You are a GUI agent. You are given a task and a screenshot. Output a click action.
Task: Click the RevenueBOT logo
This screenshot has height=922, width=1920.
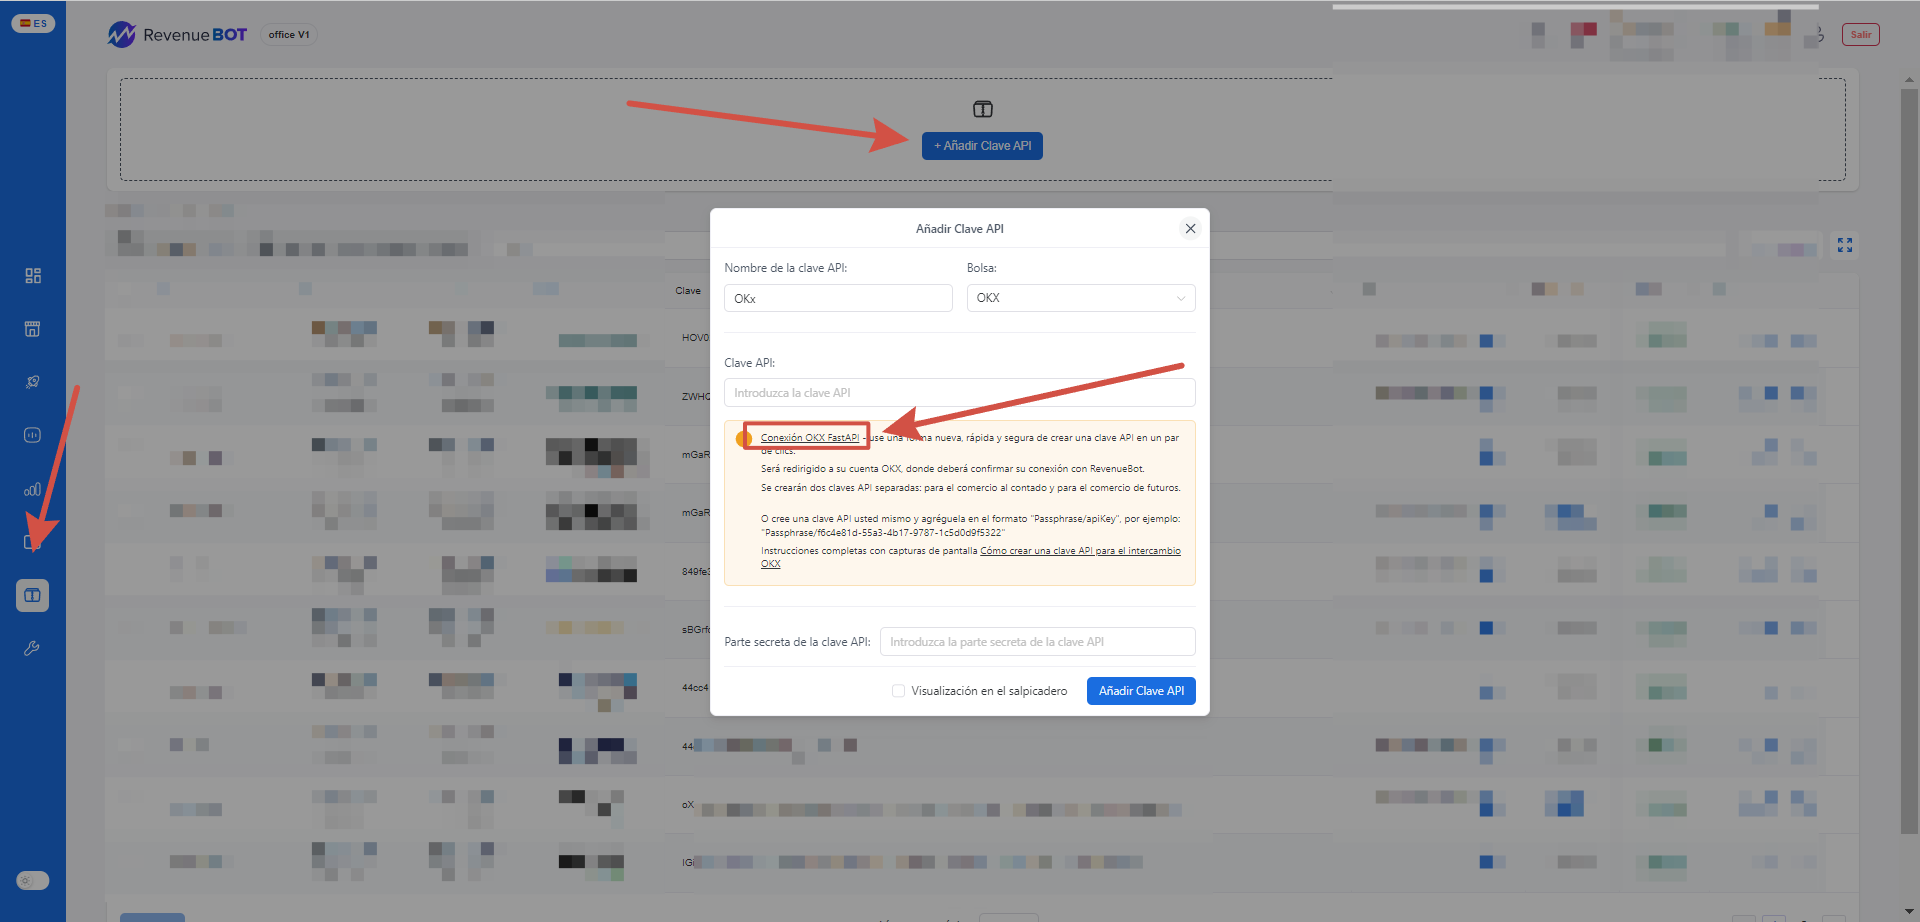[x=177, y=35]
